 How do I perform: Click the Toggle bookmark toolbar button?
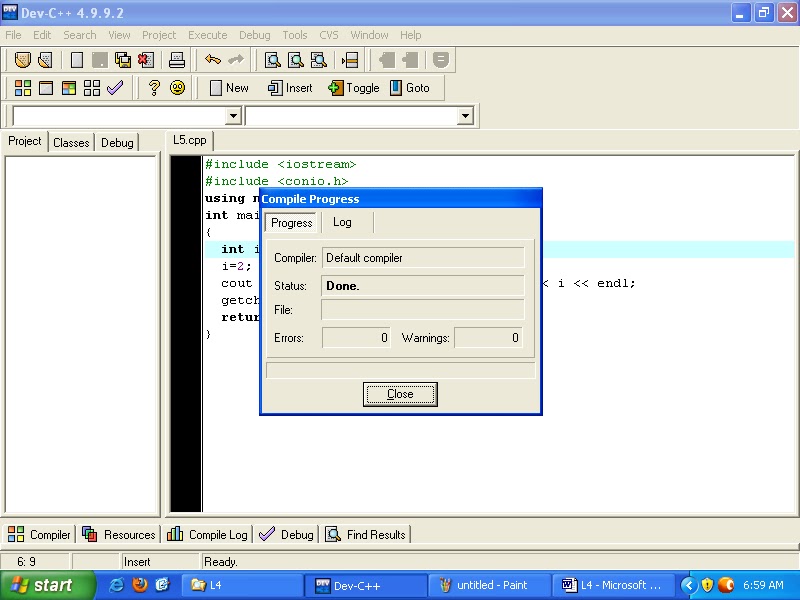click(x=354, y=88)
